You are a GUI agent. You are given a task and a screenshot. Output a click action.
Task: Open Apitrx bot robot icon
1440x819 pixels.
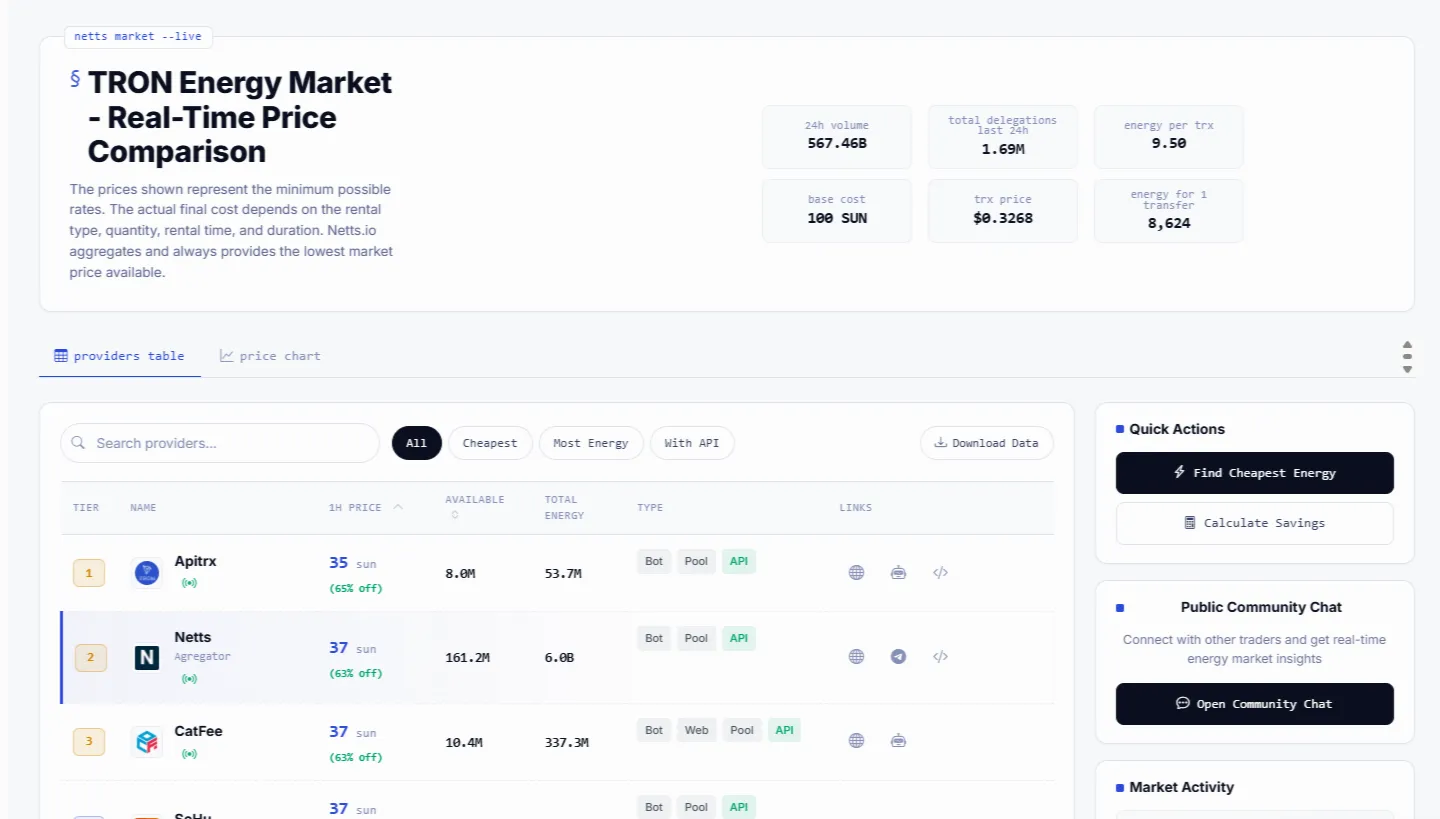click(x=898, y=573)
